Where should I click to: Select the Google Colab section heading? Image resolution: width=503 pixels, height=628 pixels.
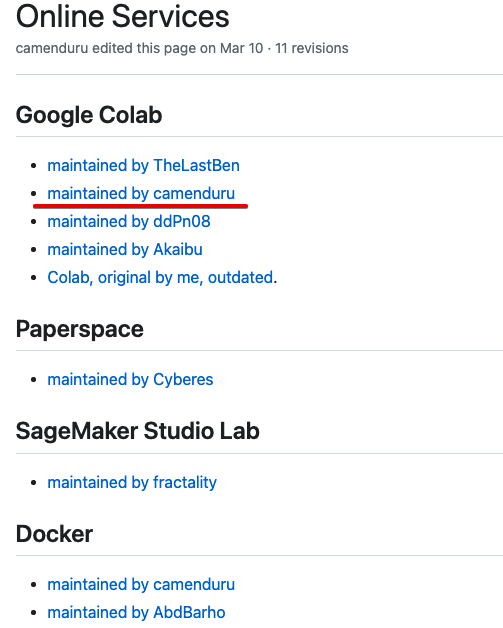[89, 115]
